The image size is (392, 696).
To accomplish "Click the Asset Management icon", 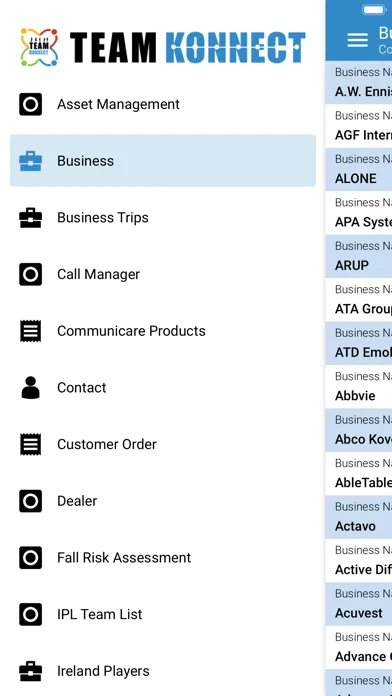I will point(31,104).
